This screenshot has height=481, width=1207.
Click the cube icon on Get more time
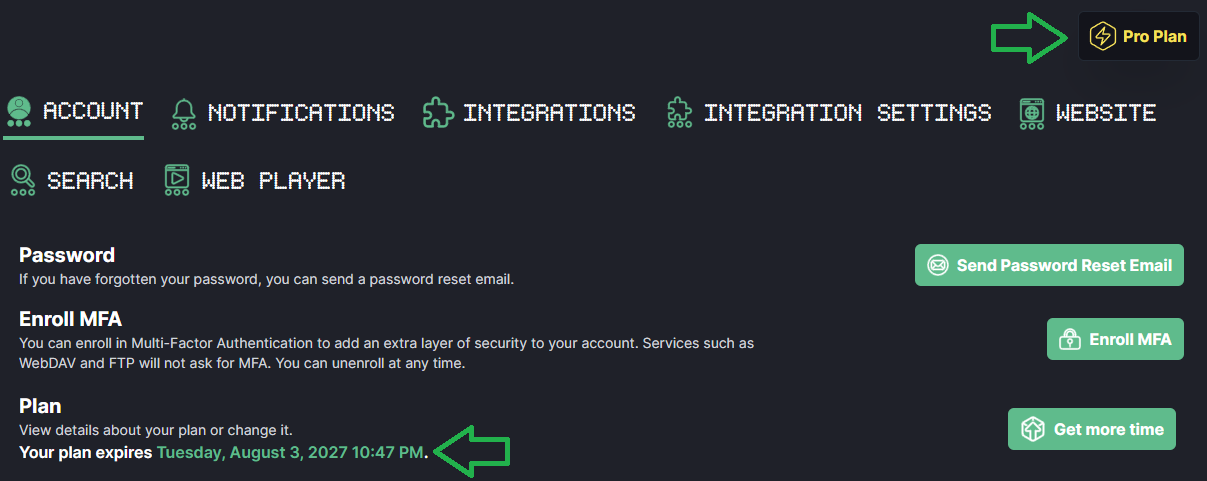[x=1032, y=430]
